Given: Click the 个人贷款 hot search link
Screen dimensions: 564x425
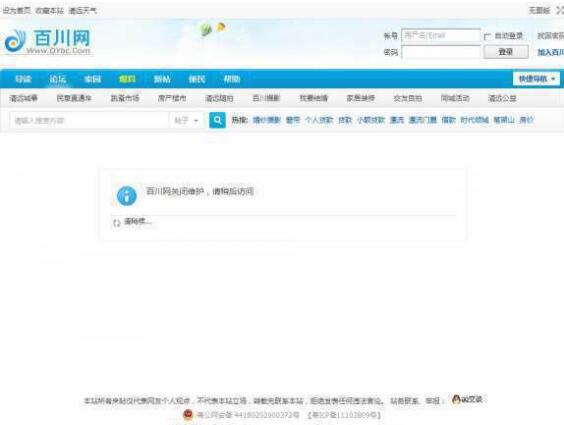Looking at the screenshot, I should pos(319,120).
